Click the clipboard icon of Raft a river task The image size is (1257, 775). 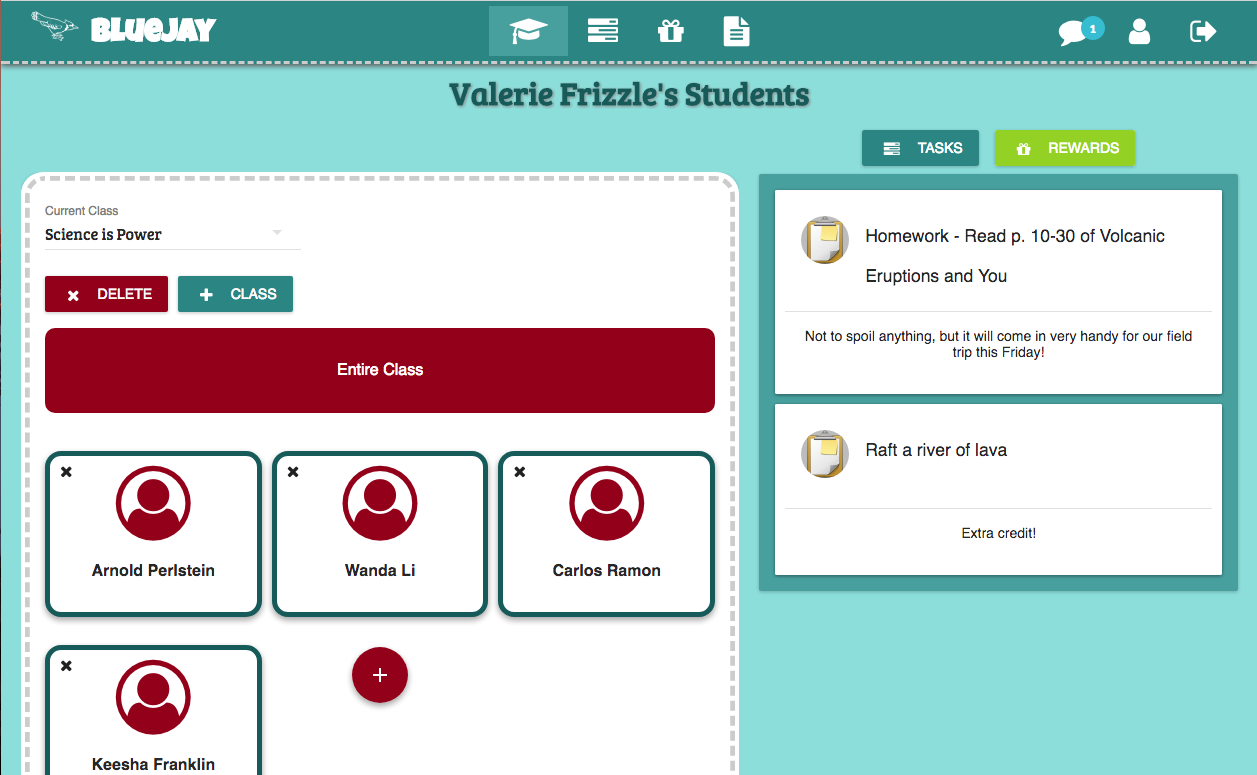[825, 454]
